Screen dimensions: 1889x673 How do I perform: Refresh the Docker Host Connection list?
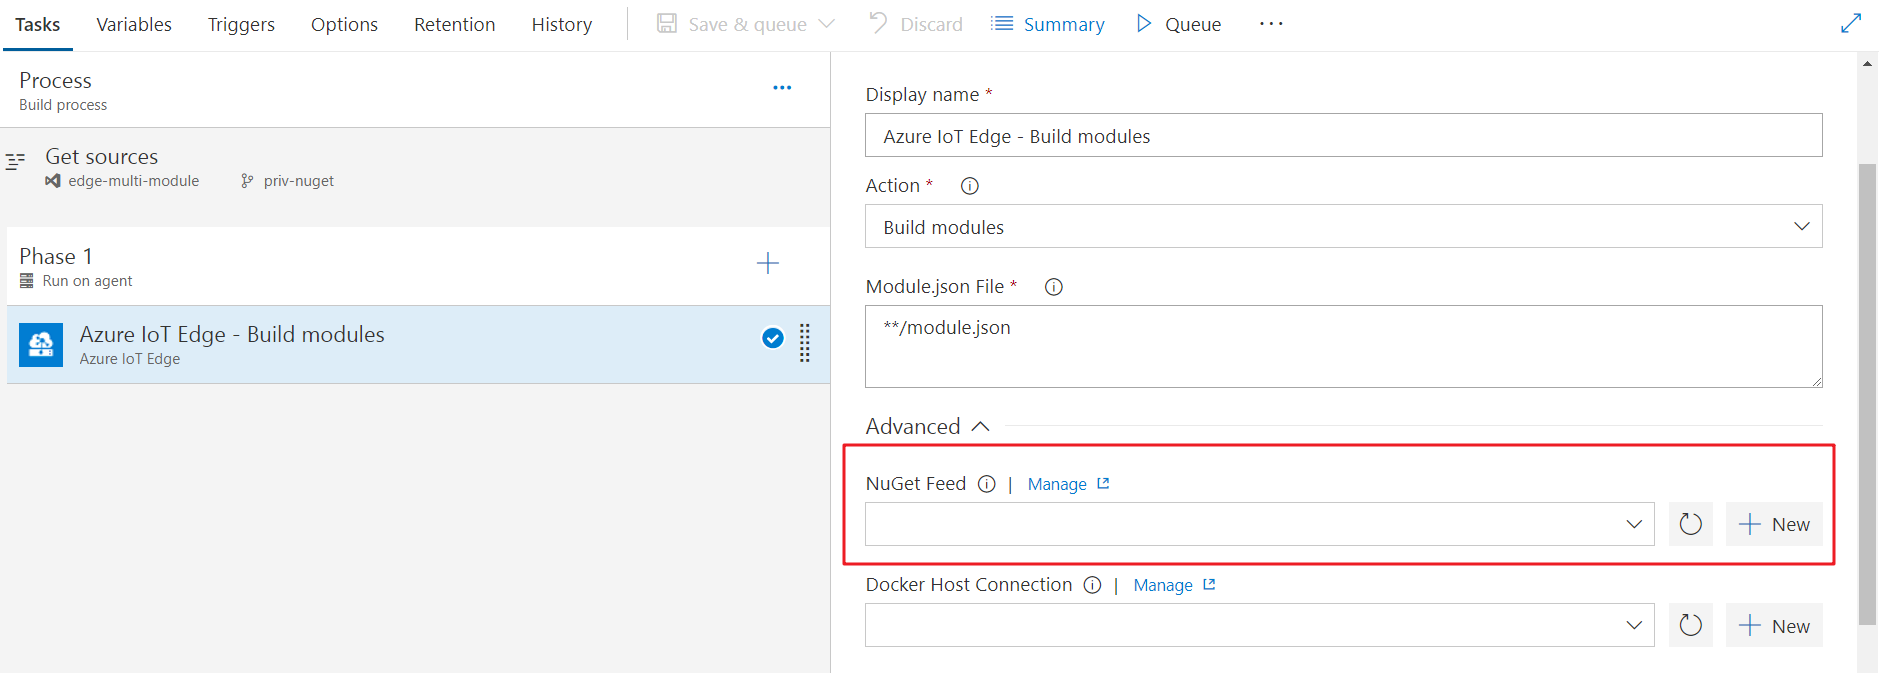[1690, 625]
